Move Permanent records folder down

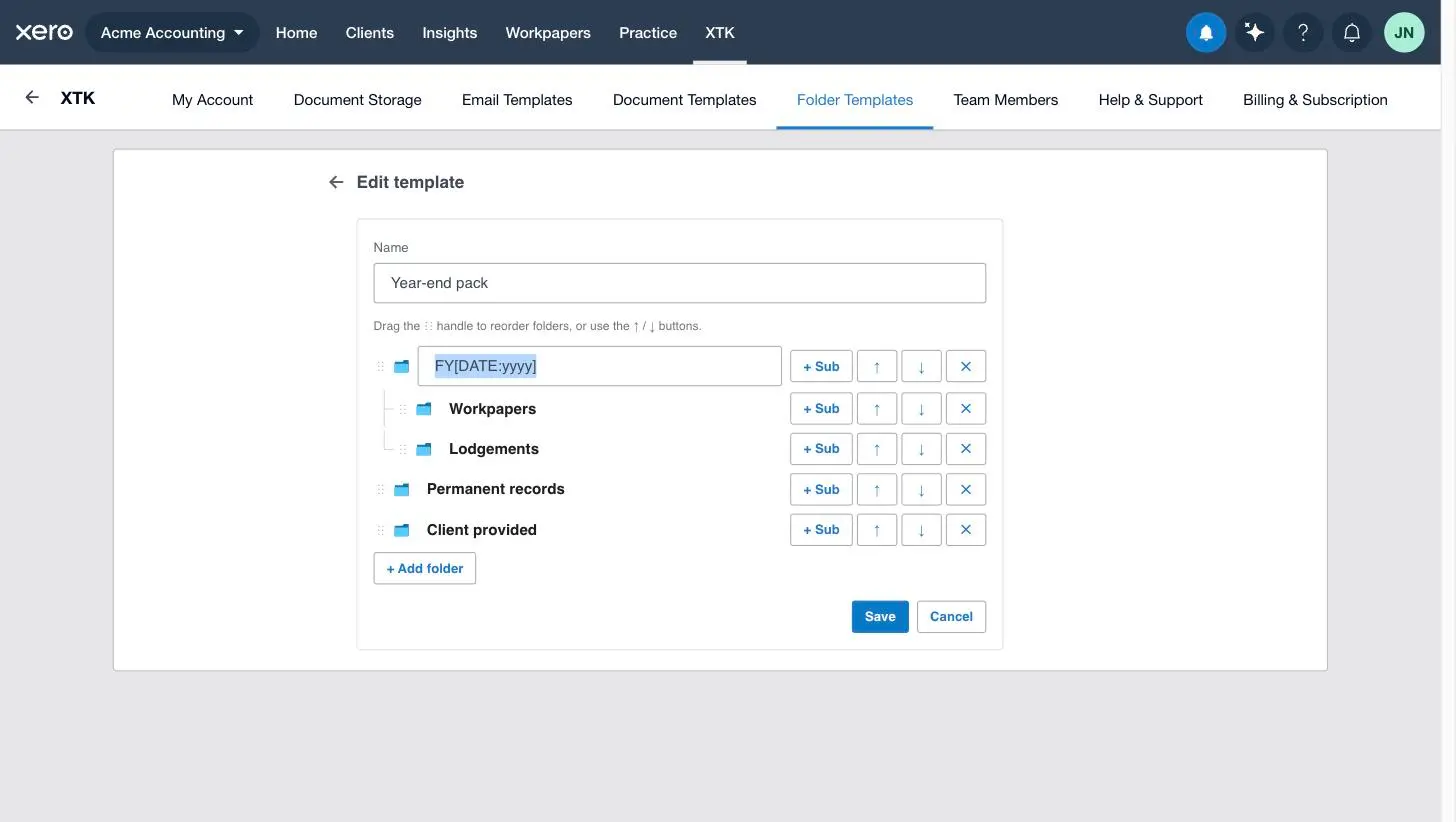click(x=921, y=489)
